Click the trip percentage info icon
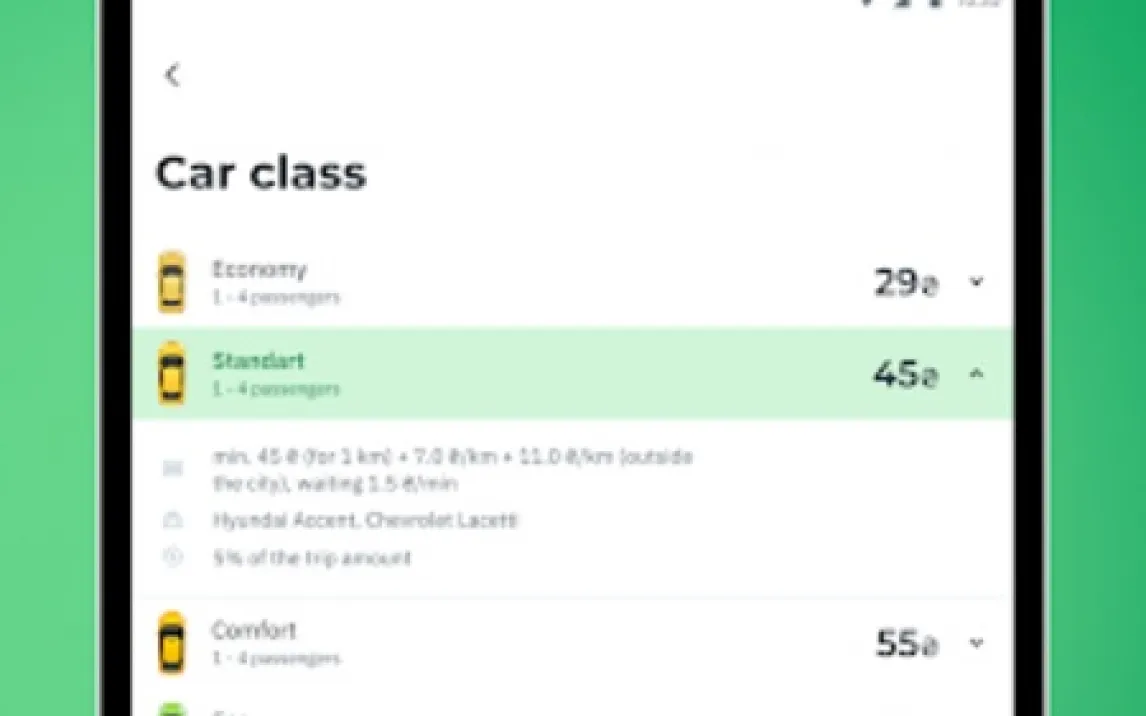 click(x=172, y=557)
